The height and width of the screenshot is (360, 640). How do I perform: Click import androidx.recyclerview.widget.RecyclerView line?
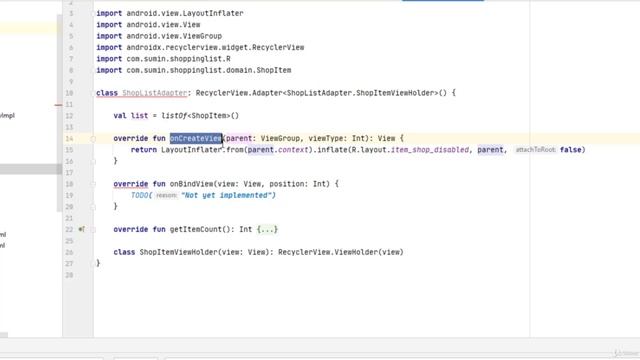pyautogui.click(x=200, y=47)
